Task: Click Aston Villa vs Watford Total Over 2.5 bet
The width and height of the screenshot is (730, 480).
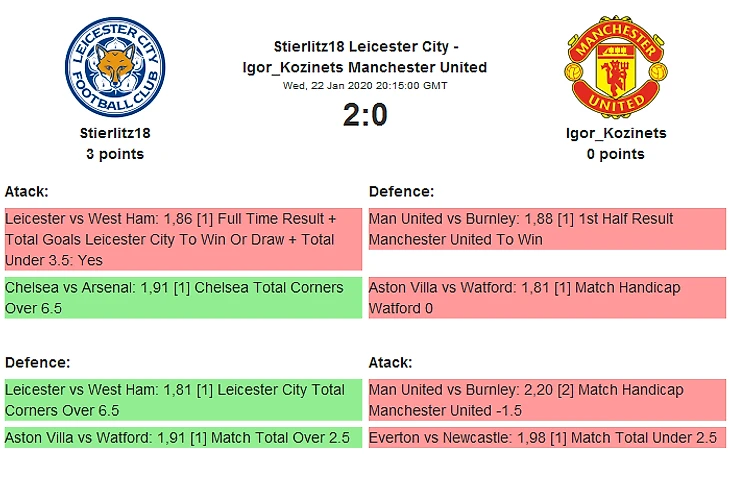Action: (x=182, y=438)
